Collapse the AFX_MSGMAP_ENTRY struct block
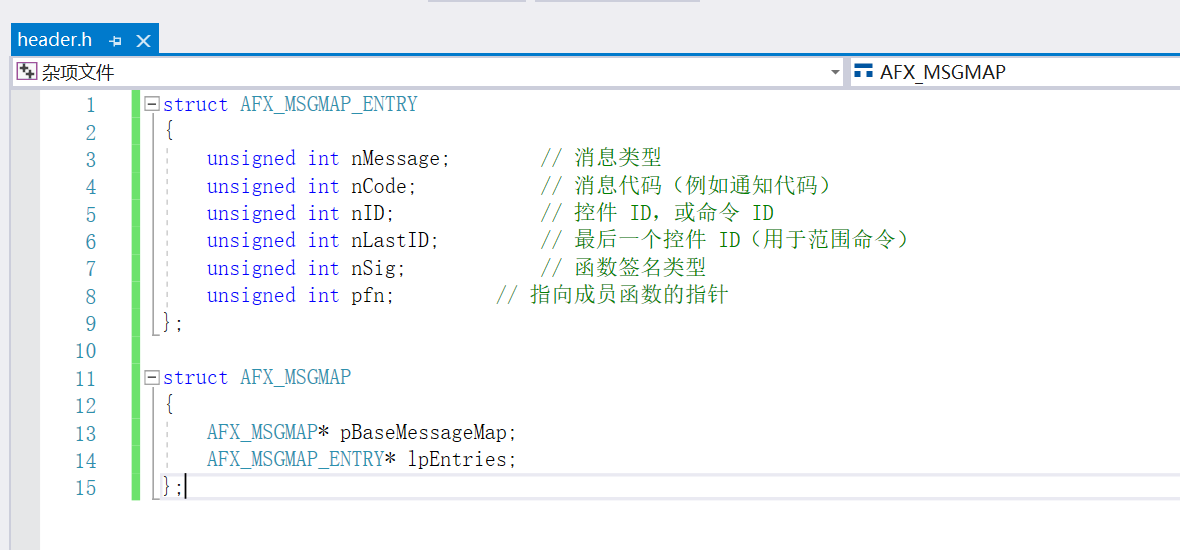Image resolution: width=1180 pixels, height=550 pixels. (x=153, y=104)
